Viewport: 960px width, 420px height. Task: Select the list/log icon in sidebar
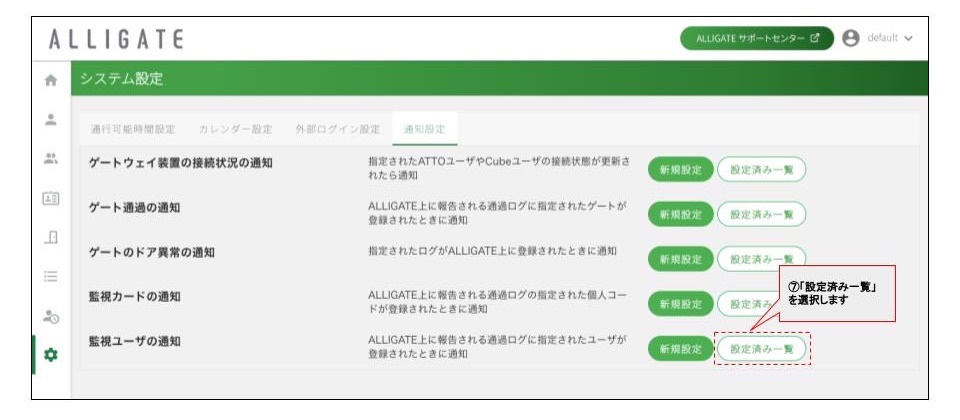51,276
